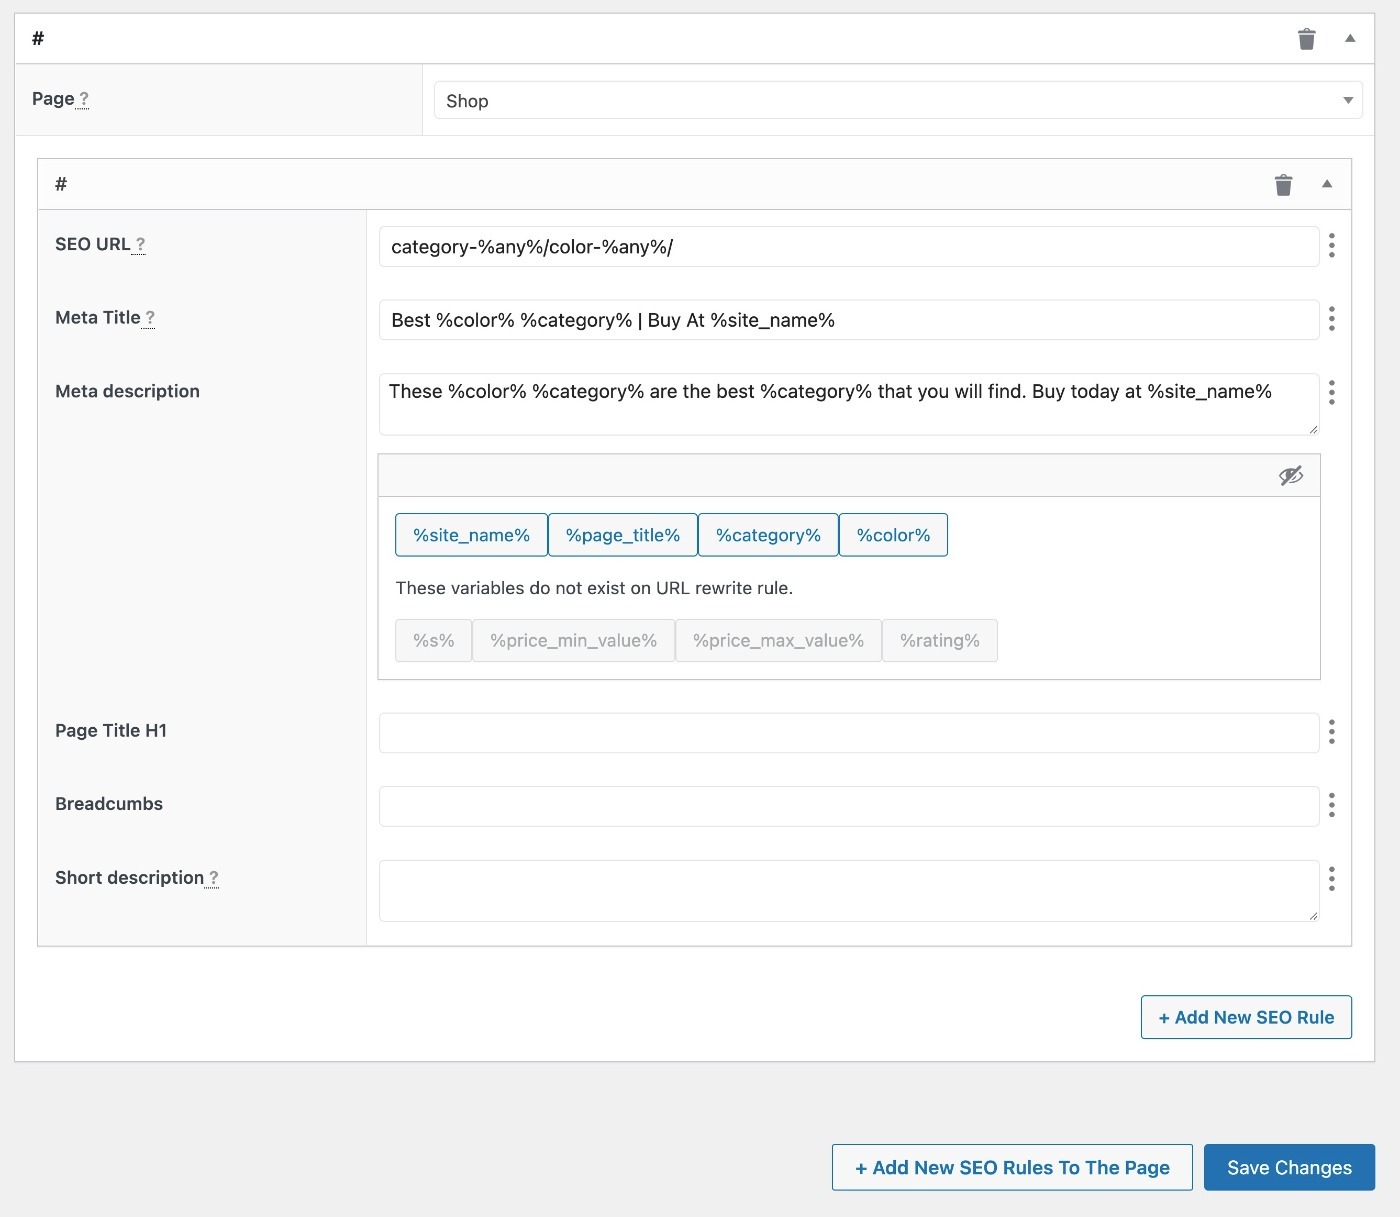Insert the %category% variable
This screenshot has width=1400, height=1217.
[x=768, y=535]
